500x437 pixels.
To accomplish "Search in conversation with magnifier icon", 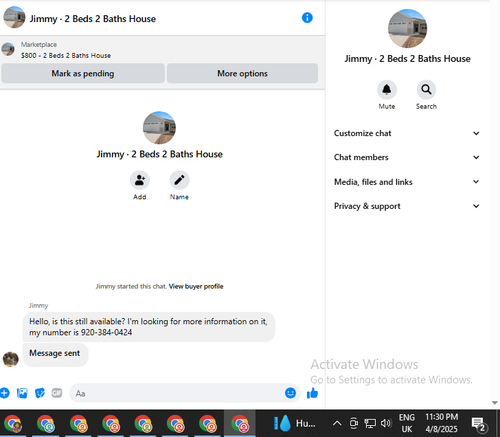I will pos(426,90).
